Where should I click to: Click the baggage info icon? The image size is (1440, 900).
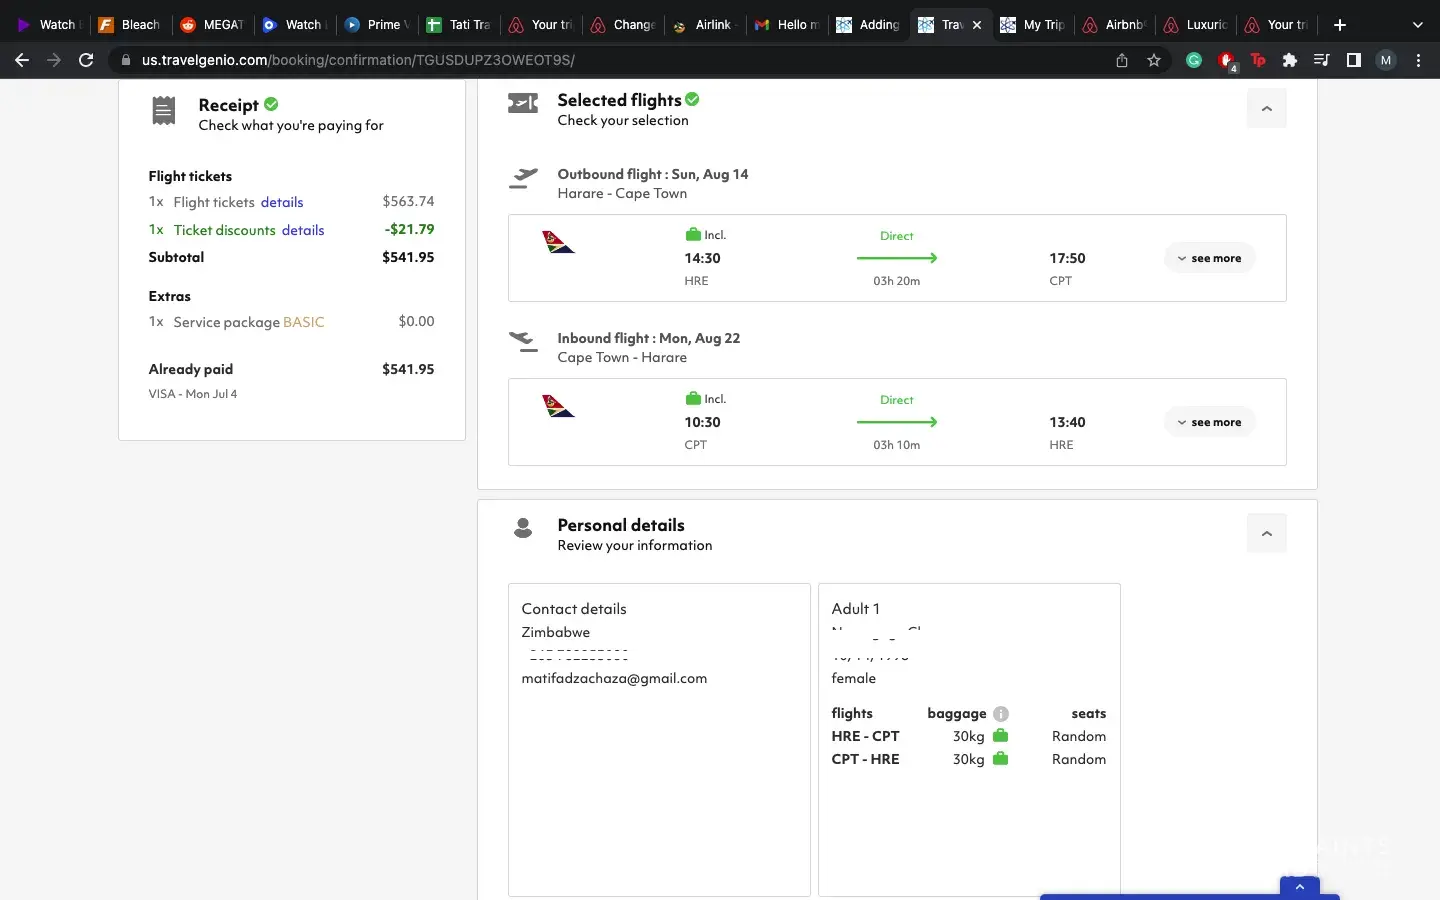1001,714
